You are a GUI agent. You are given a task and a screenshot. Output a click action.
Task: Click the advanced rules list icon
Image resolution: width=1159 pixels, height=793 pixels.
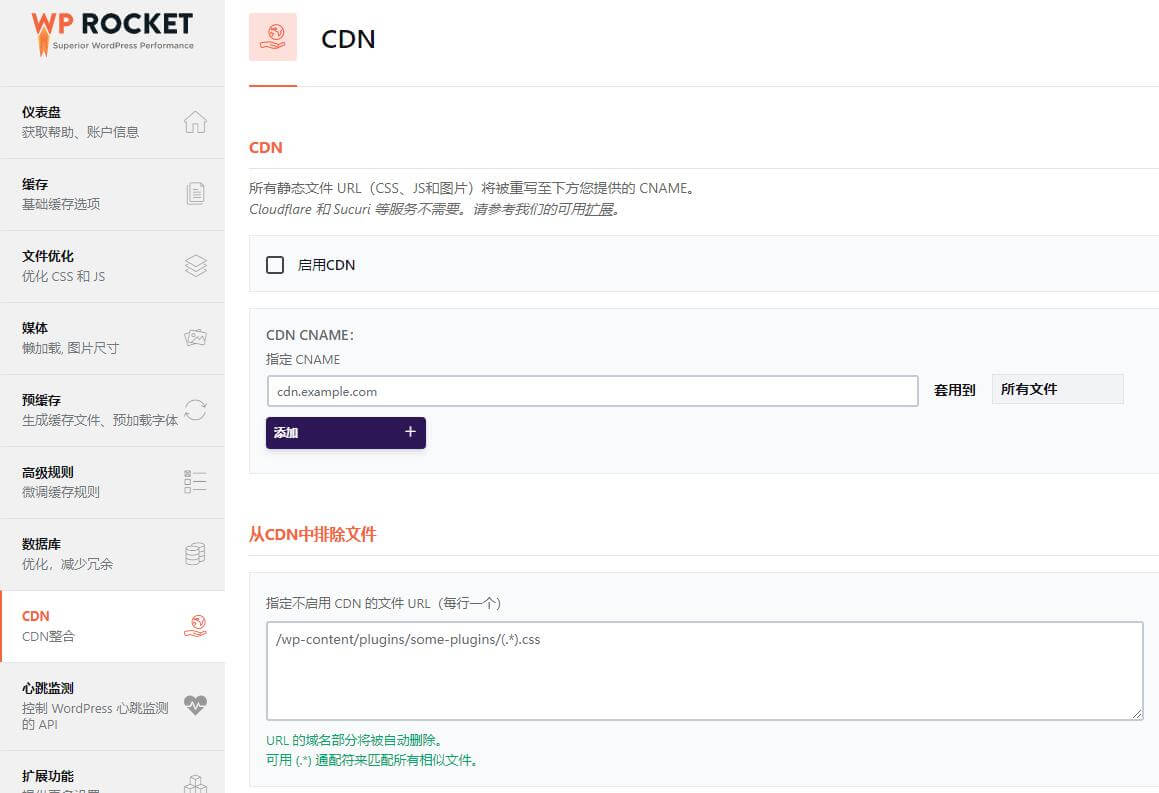click(x=195, y=482)
